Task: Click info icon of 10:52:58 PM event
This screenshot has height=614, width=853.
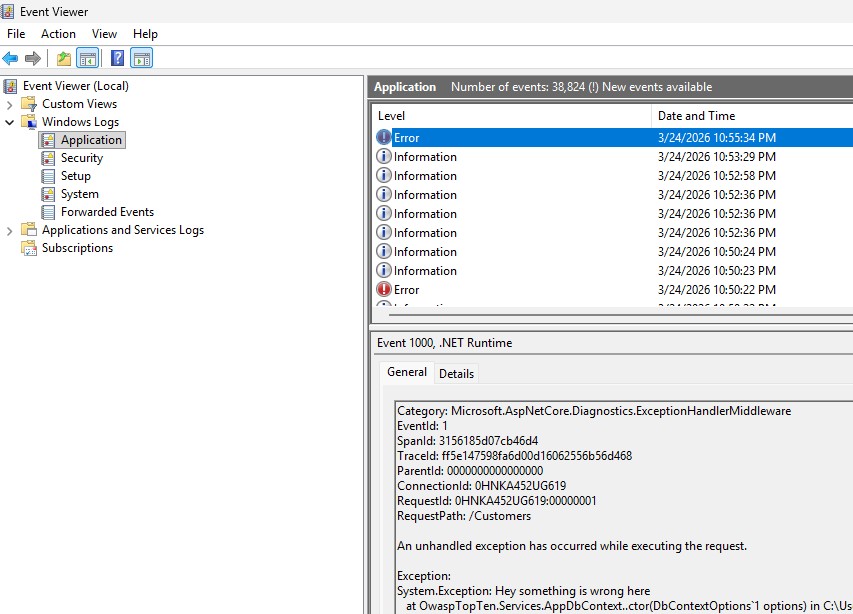Action: [x=384, y=175]
